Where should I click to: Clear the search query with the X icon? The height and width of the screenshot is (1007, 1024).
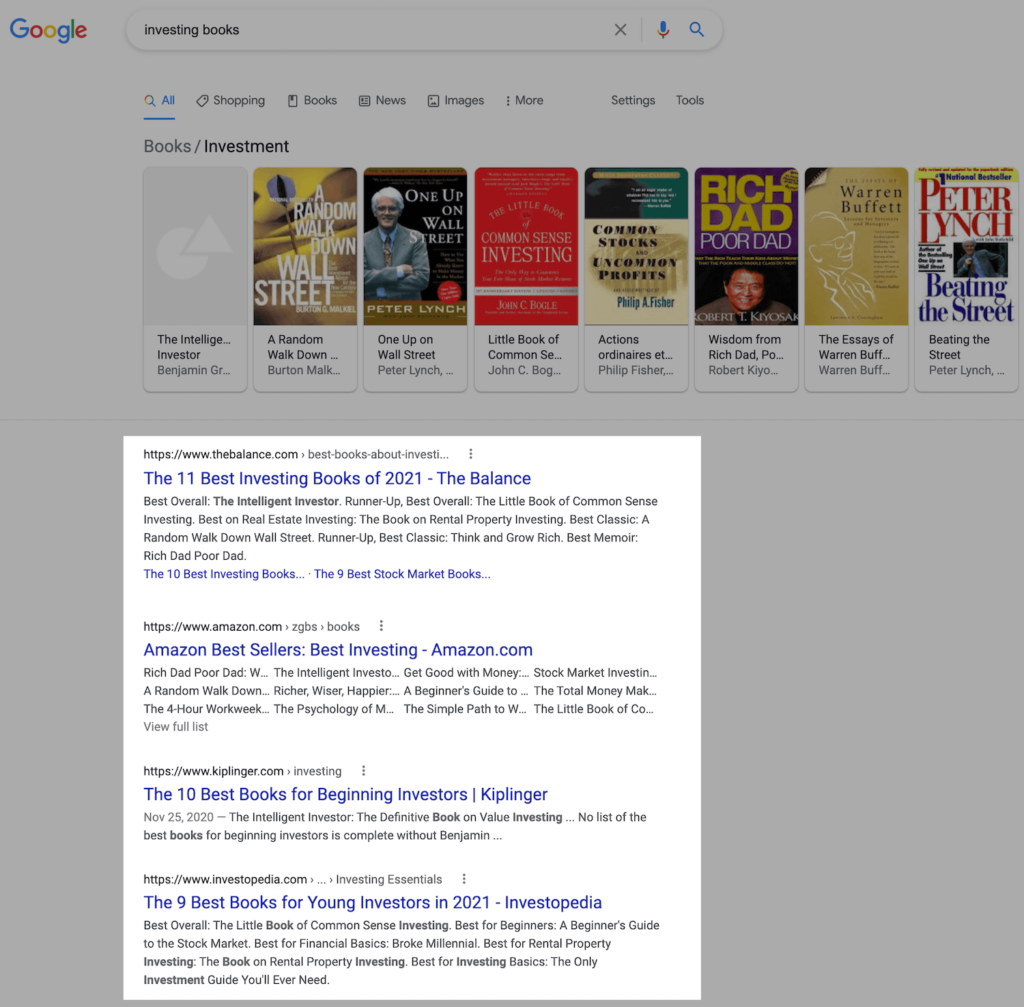[x=620, y=30]
